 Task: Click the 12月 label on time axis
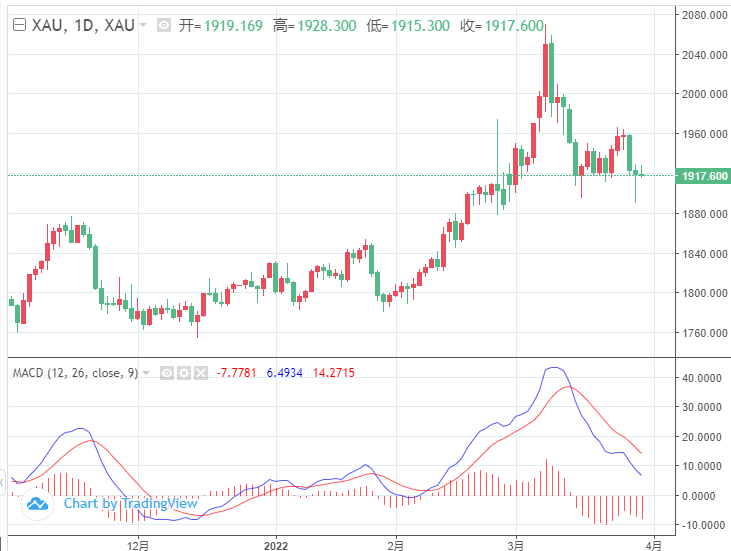(138, 545)
